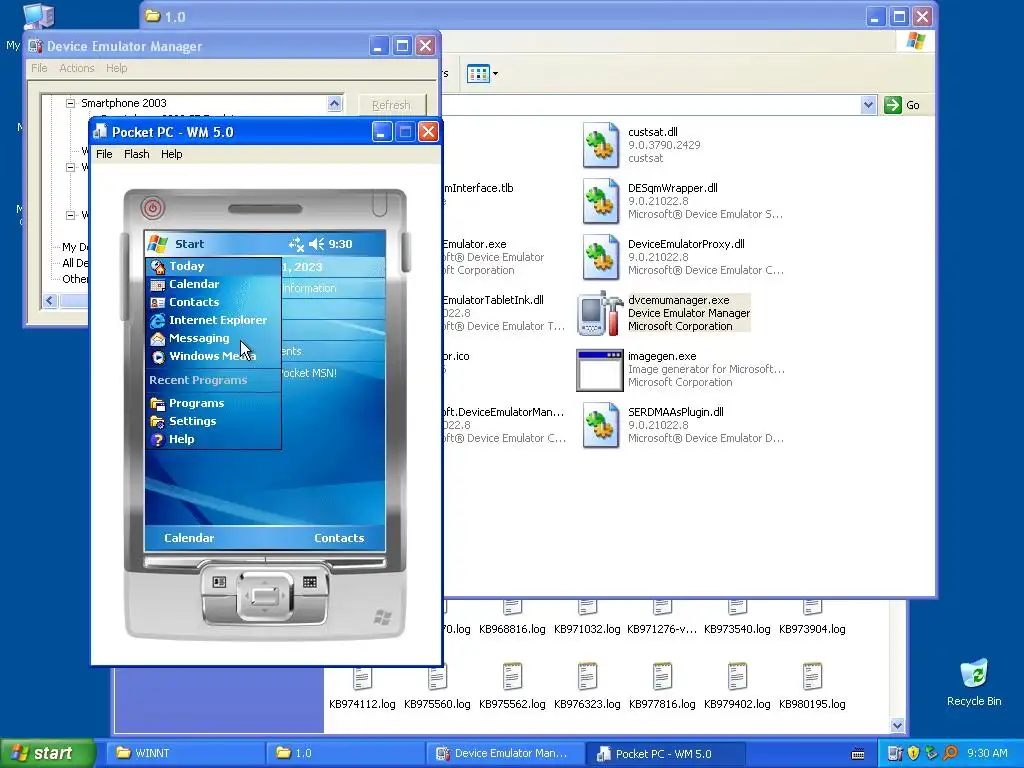This screenshot has width=1024, height=768.
Task: Click the Go button in the Explorer address bar
Action: click(902, 104)
